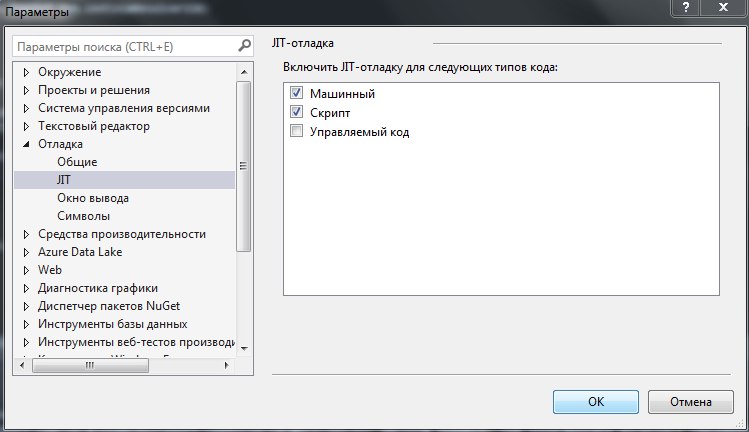Select the Текстовый редактор label
The image size is (749, 432).
click(94, 126)
